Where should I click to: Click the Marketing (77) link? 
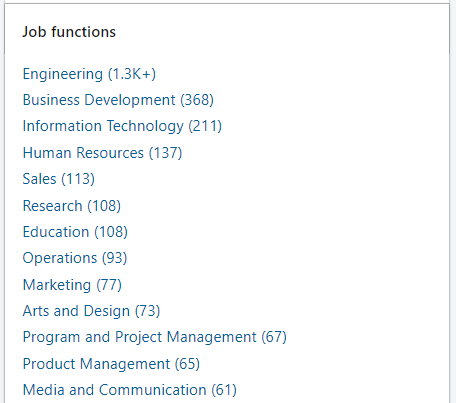click(x=72, y=285)
